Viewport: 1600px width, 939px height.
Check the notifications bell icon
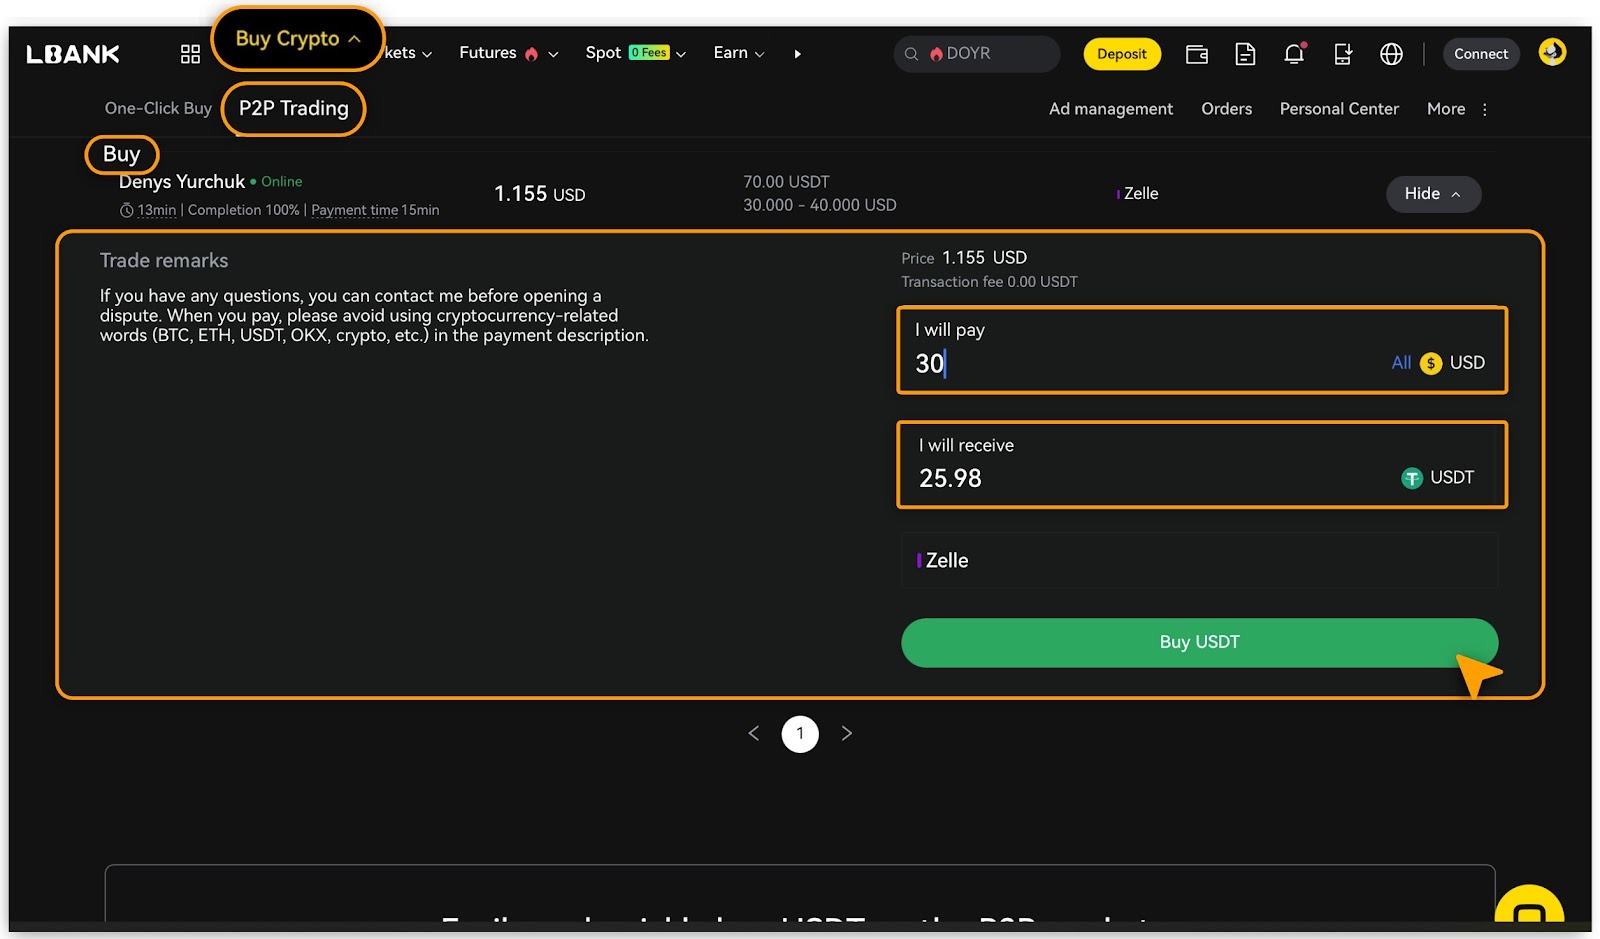pyautogui.click(x=1294, y=54)
